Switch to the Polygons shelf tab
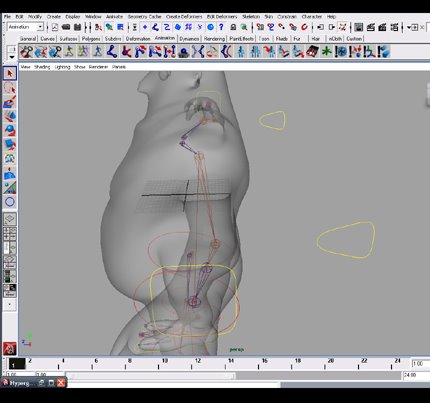The image size is (430, 403). (x=91, y=39)
